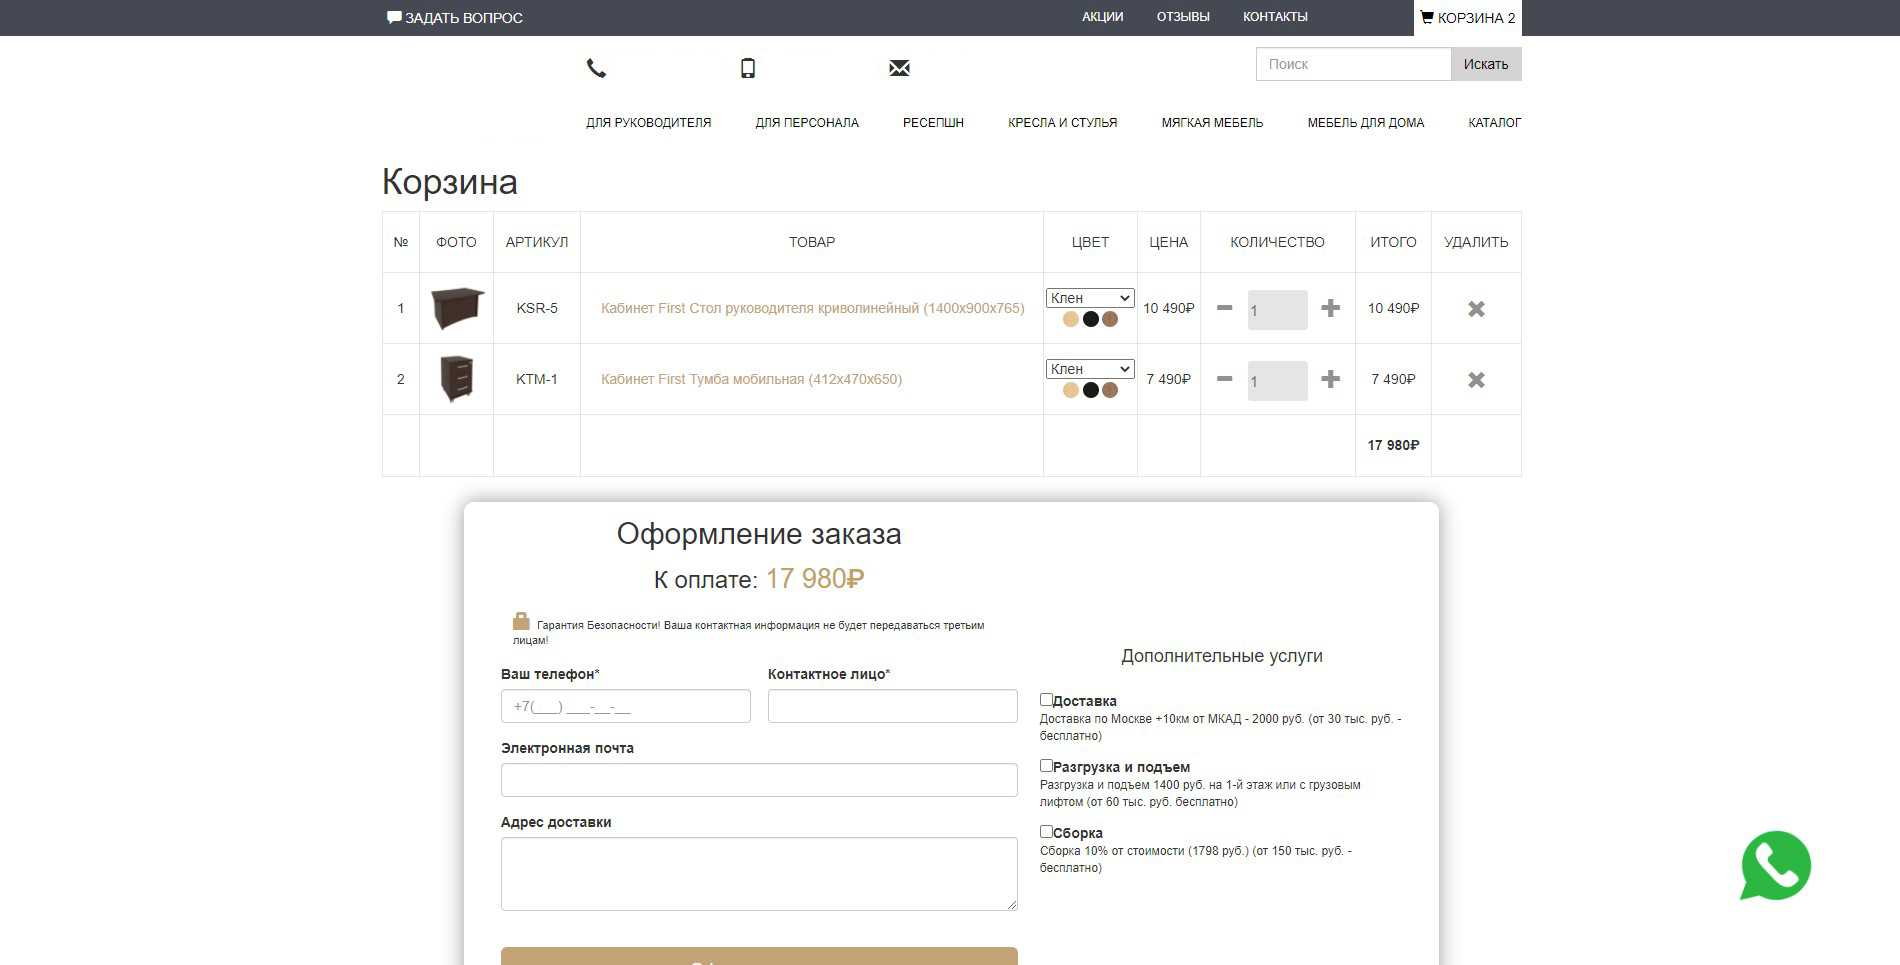1900x965 pixels.
Task: Go to Для руководителя menu section
Action: click(649, 123)
